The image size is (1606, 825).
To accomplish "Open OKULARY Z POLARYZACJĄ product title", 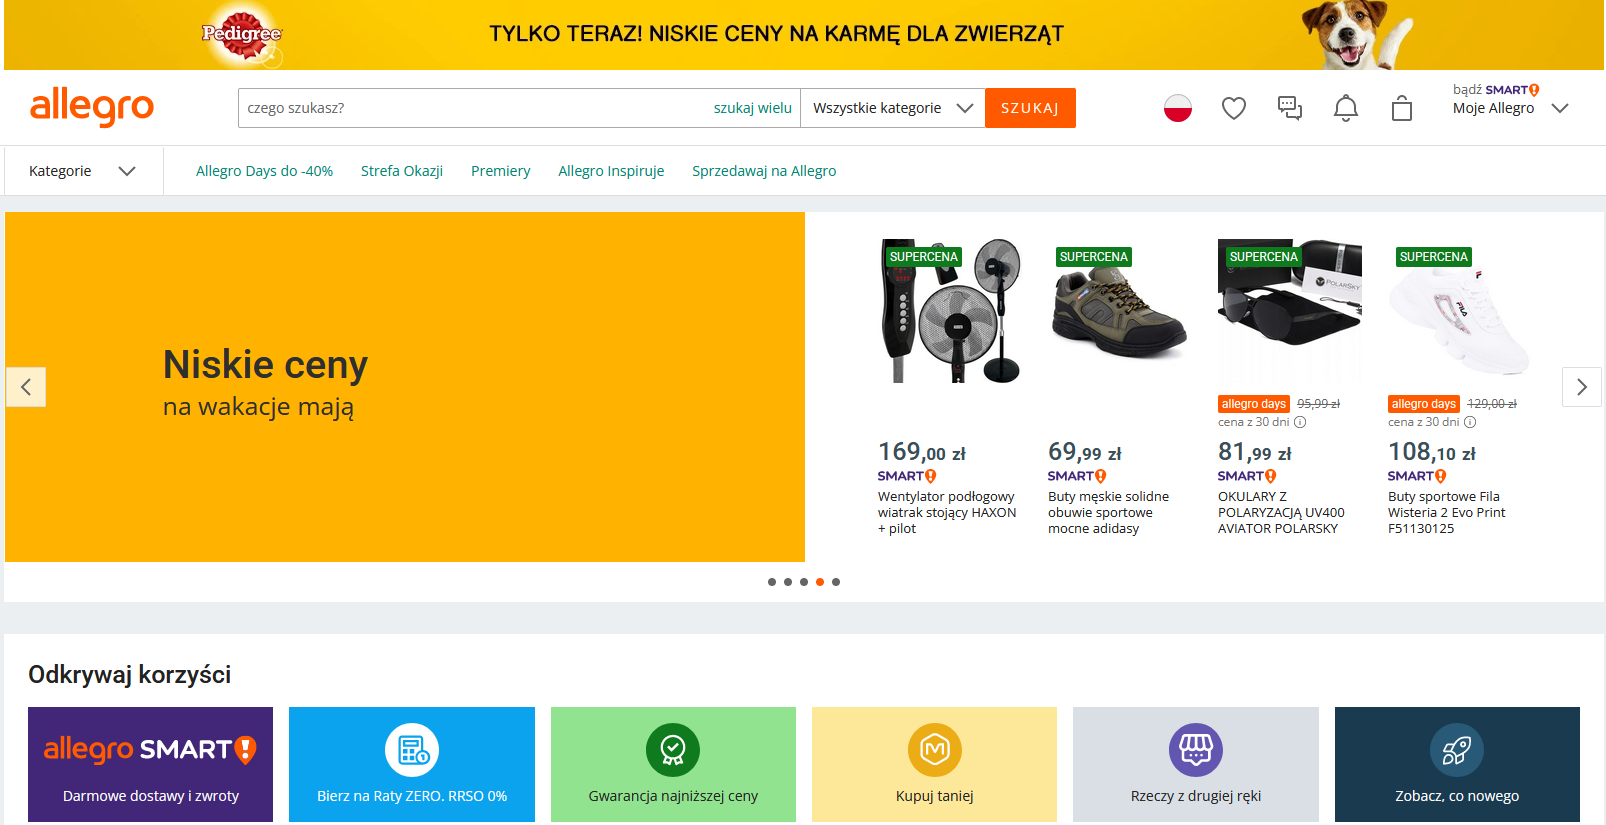I will click(1281, 512).
